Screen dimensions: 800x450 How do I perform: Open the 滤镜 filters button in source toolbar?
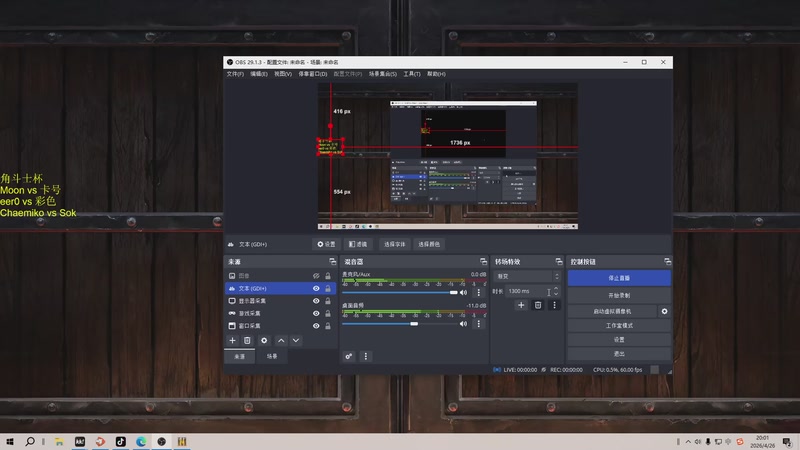[x=358, y=244]
